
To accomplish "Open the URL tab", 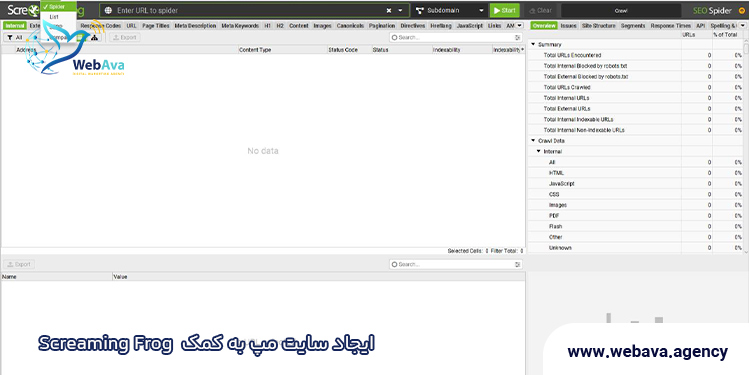I will [131, 26].
